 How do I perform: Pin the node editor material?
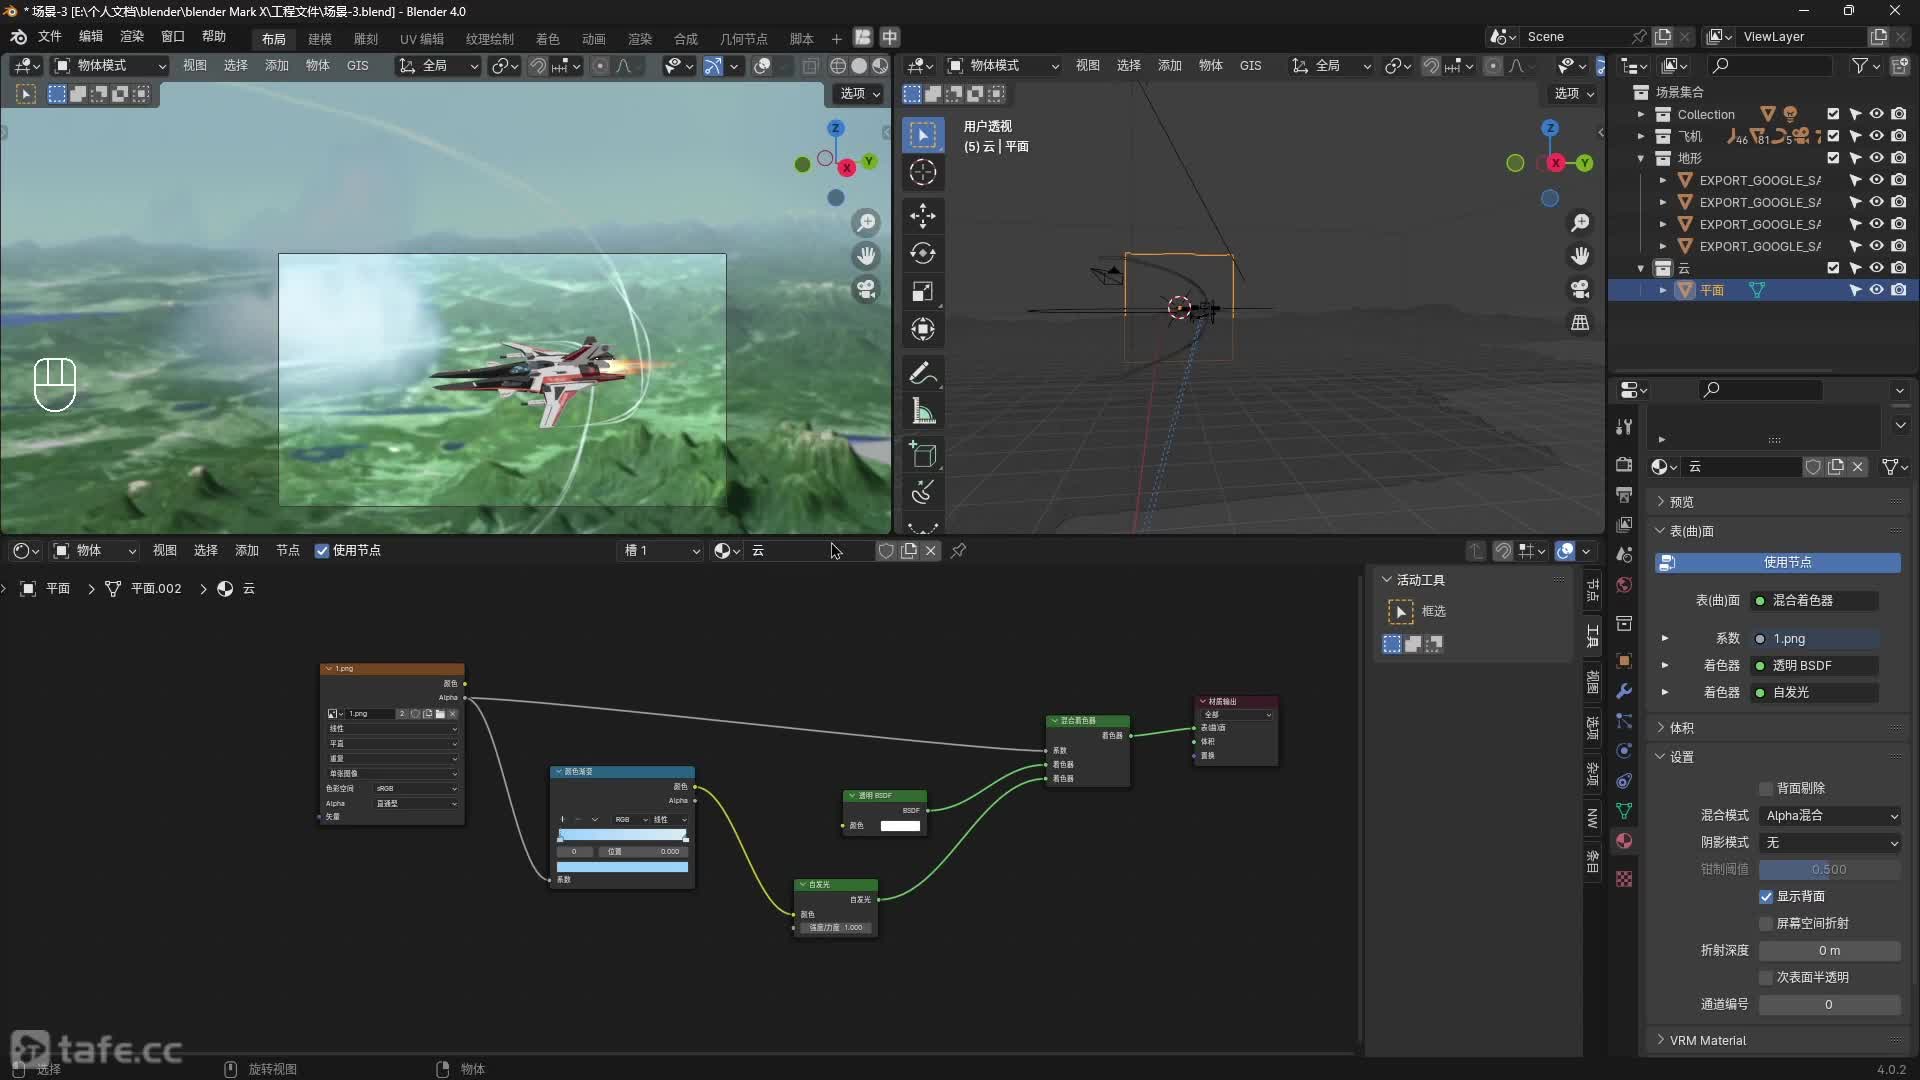(x=958, y=550)
